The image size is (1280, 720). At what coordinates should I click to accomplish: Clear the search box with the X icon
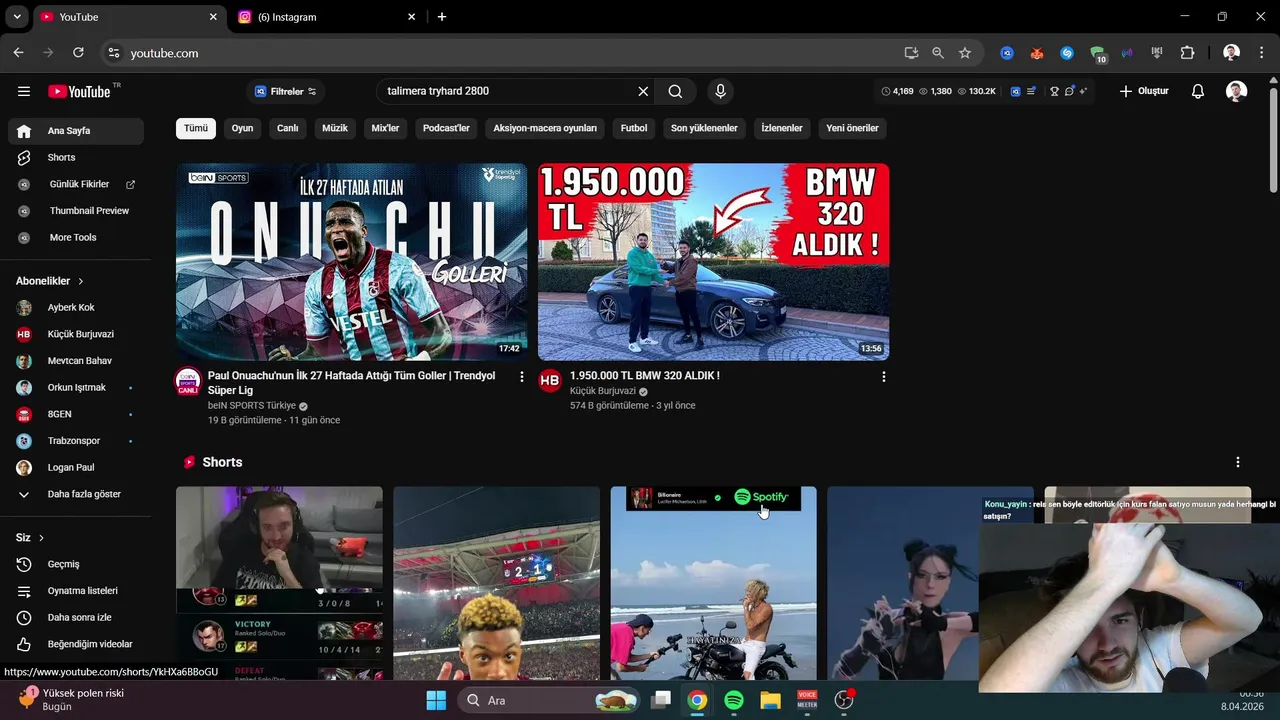coord(643,91)
